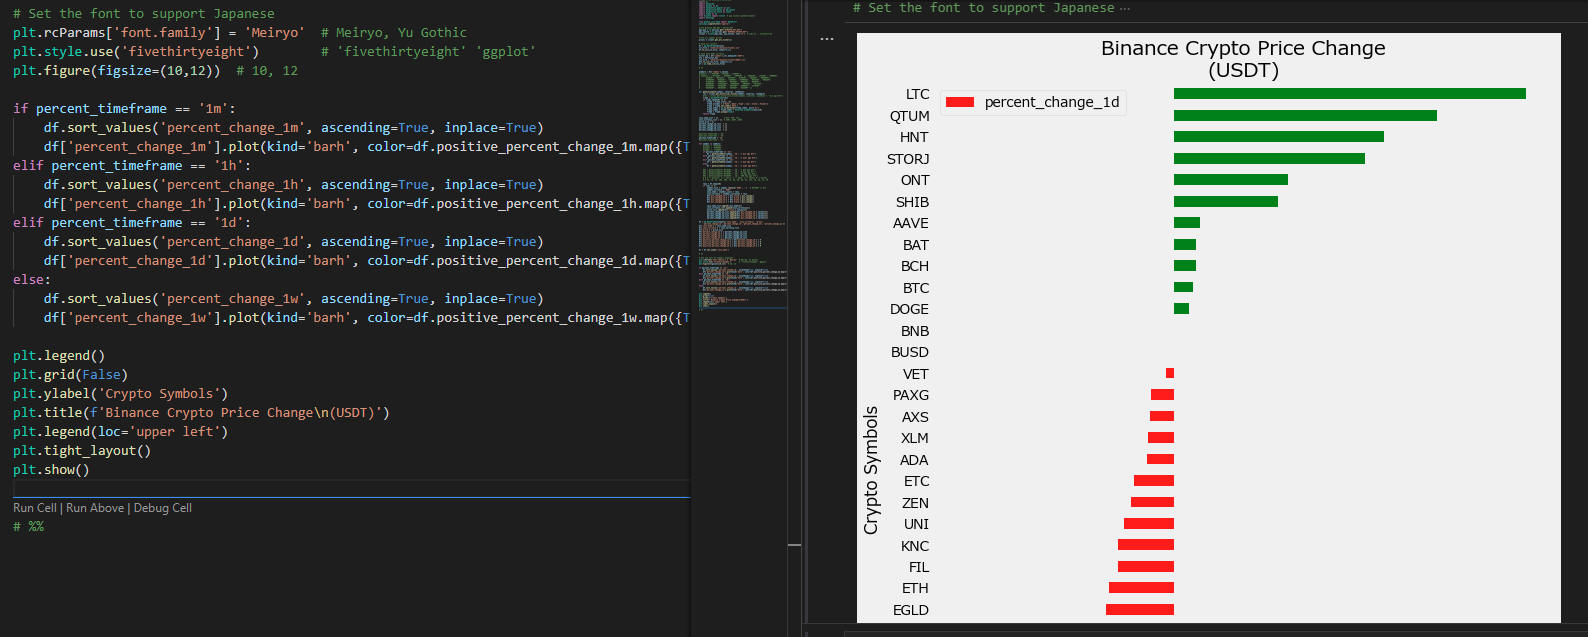This screenshot has height=637, width=1588.
Task: Click the ZEN label on the chart
Action: 915,503
